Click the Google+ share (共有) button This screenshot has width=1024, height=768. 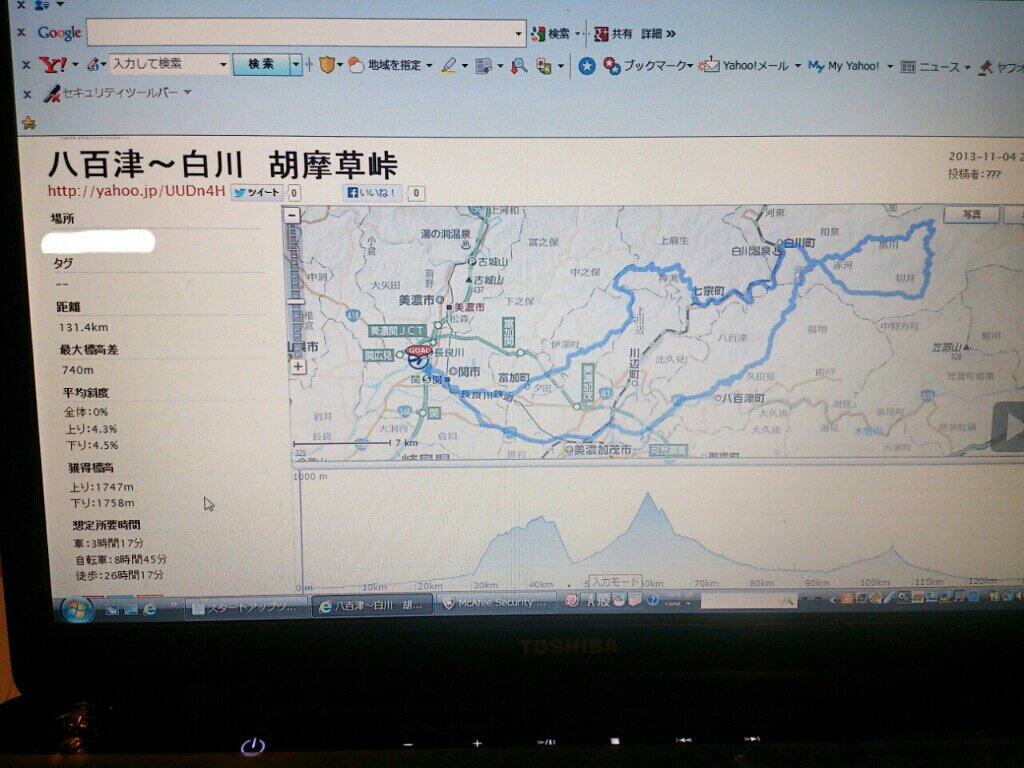pos(613,33)
